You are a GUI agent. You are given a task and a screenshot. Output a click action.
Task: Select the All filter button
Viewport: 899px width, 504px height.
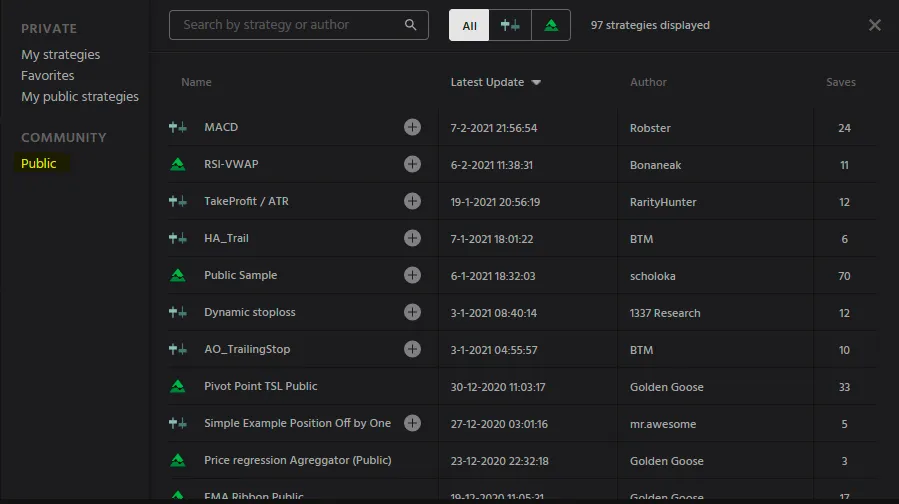tap(469, 25)
